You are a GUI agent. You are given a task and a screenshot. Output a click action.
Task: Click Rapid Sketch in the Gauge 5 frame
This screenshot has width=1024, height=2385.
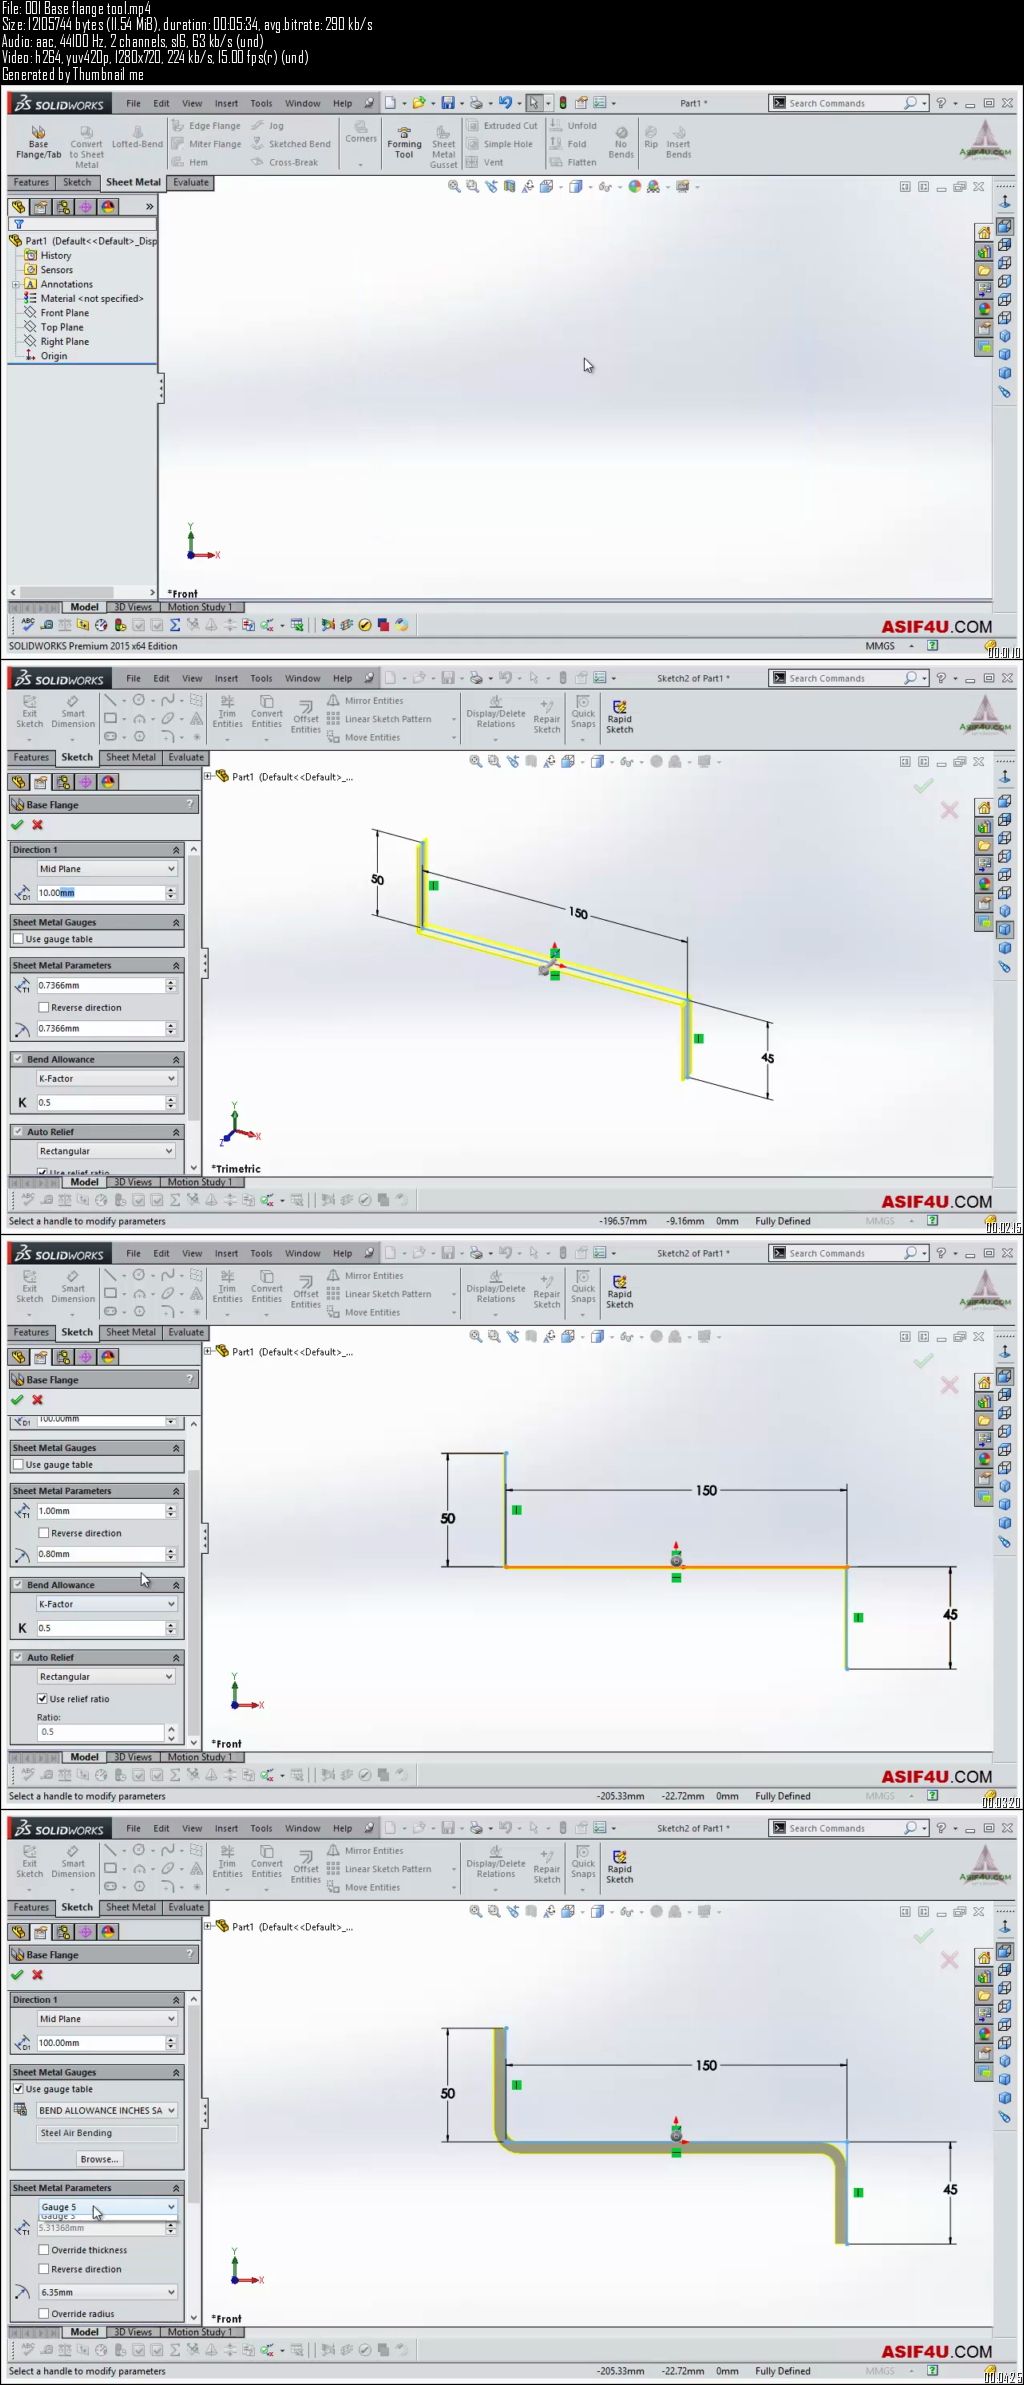click(620, 1867)
